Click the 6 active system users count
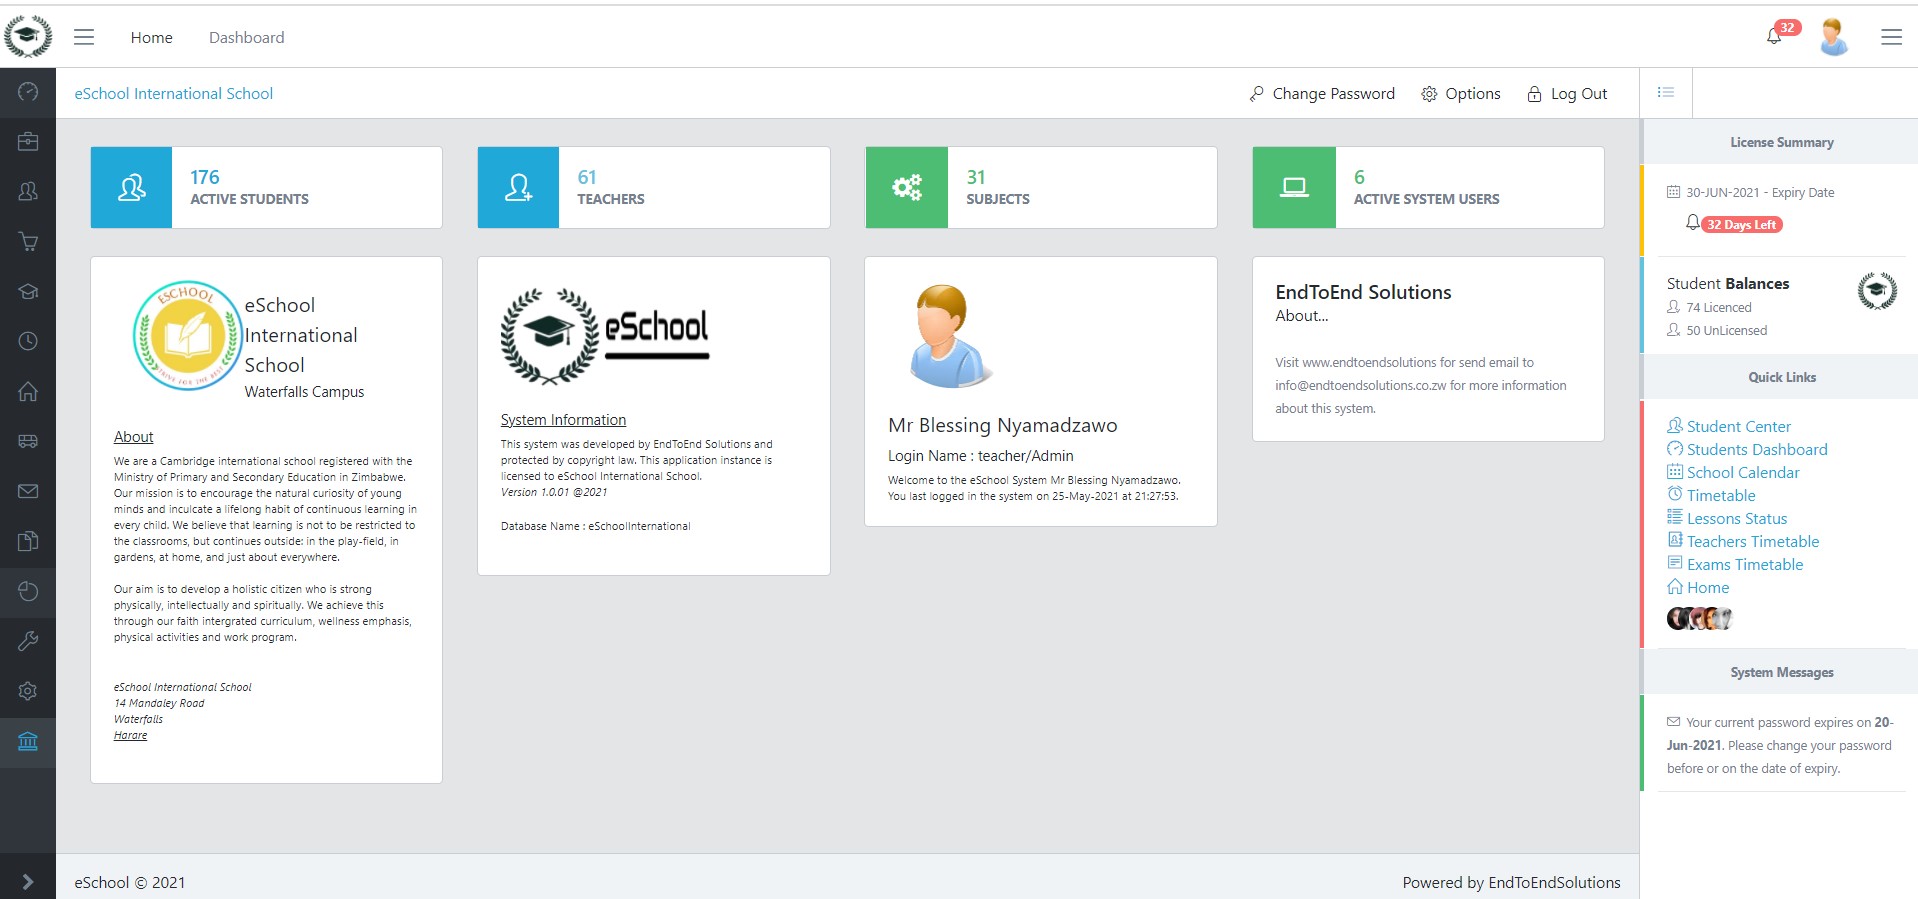This screenshot has height=899, width=1918. (x=1359, y=177)
